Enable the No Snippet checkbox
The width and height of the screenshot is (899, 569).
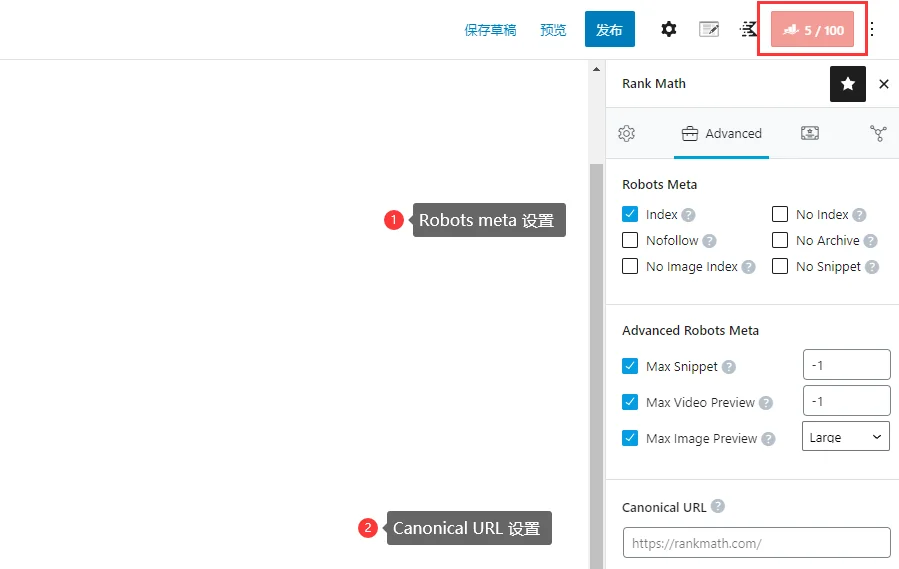point(780,266)
